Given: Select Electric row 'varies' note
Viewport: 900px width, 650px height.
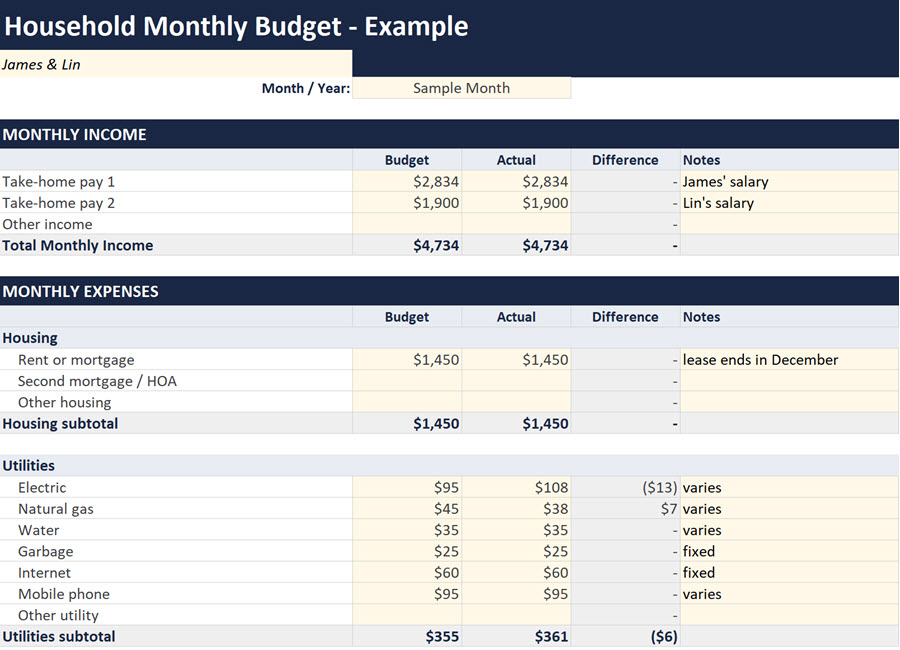Looking at the screenshot, I should (789, 488).
